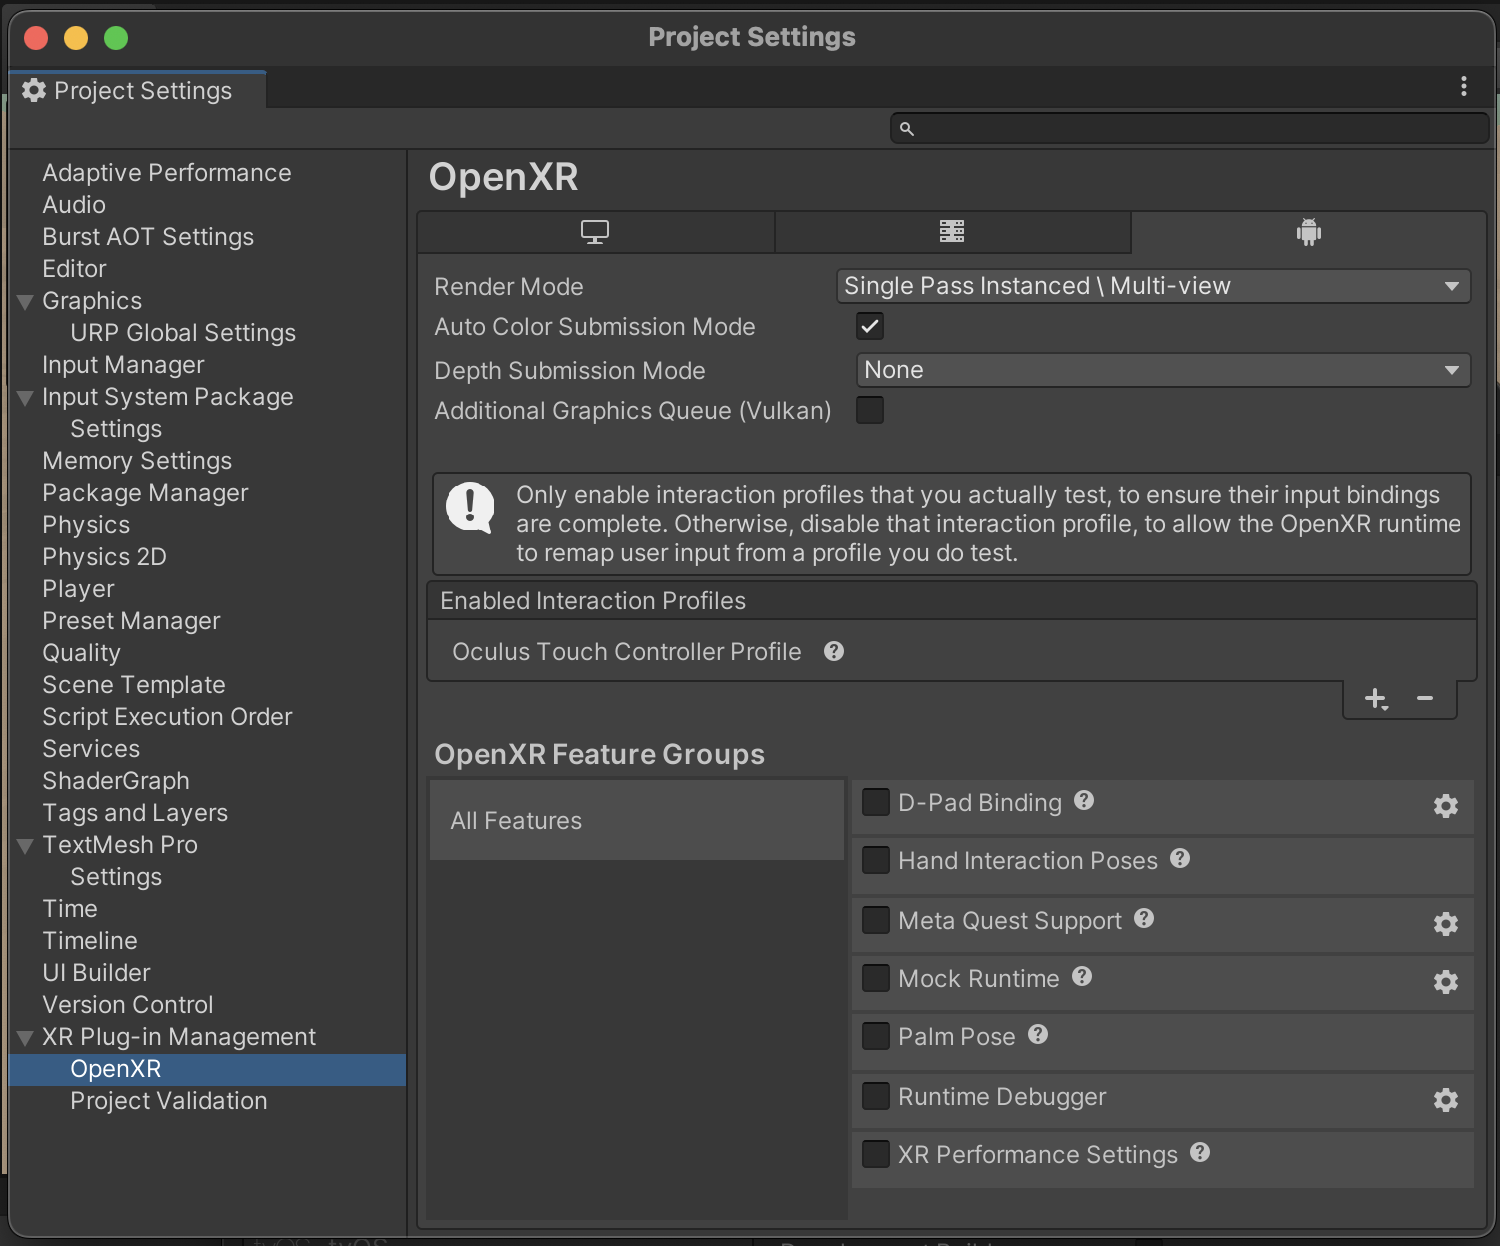Open Adaptive Performance settings
The height and width of the screenshot is (1246, 1500).
pyautogui.click(x=167, y=173)
